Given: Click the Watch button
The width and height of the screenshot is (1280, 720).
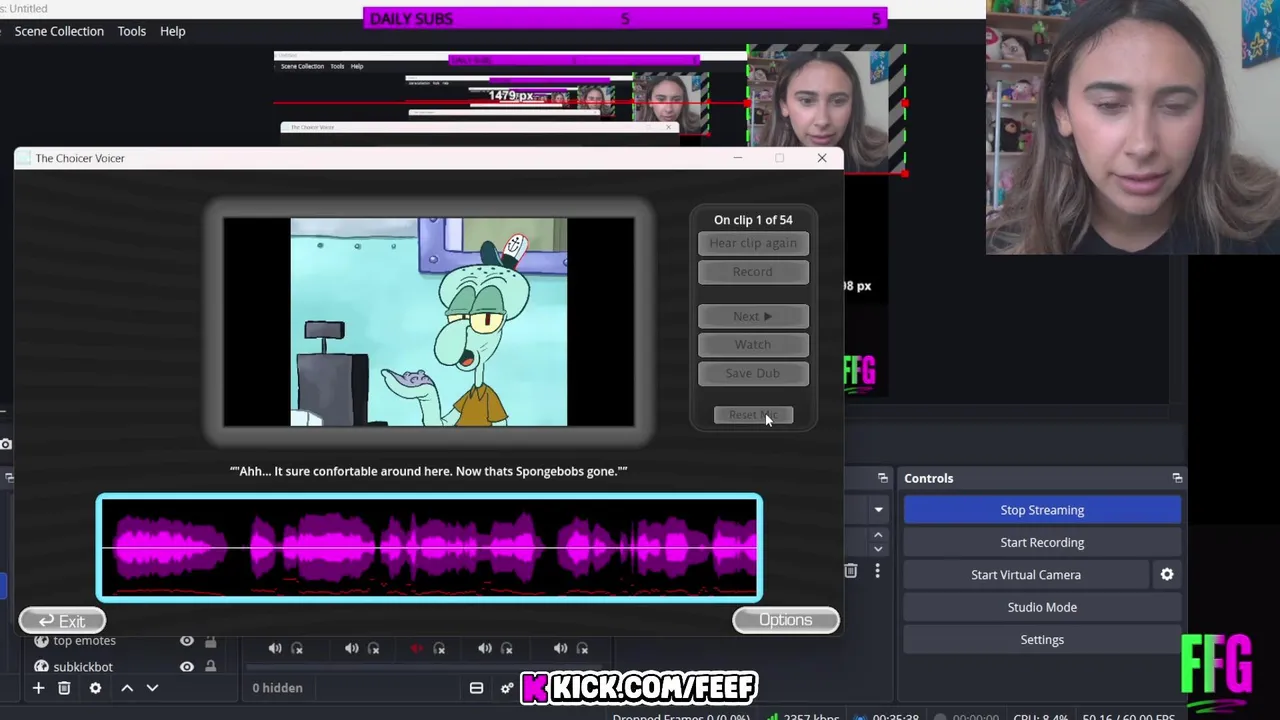Looking at the screenshot, I should 753,345.
